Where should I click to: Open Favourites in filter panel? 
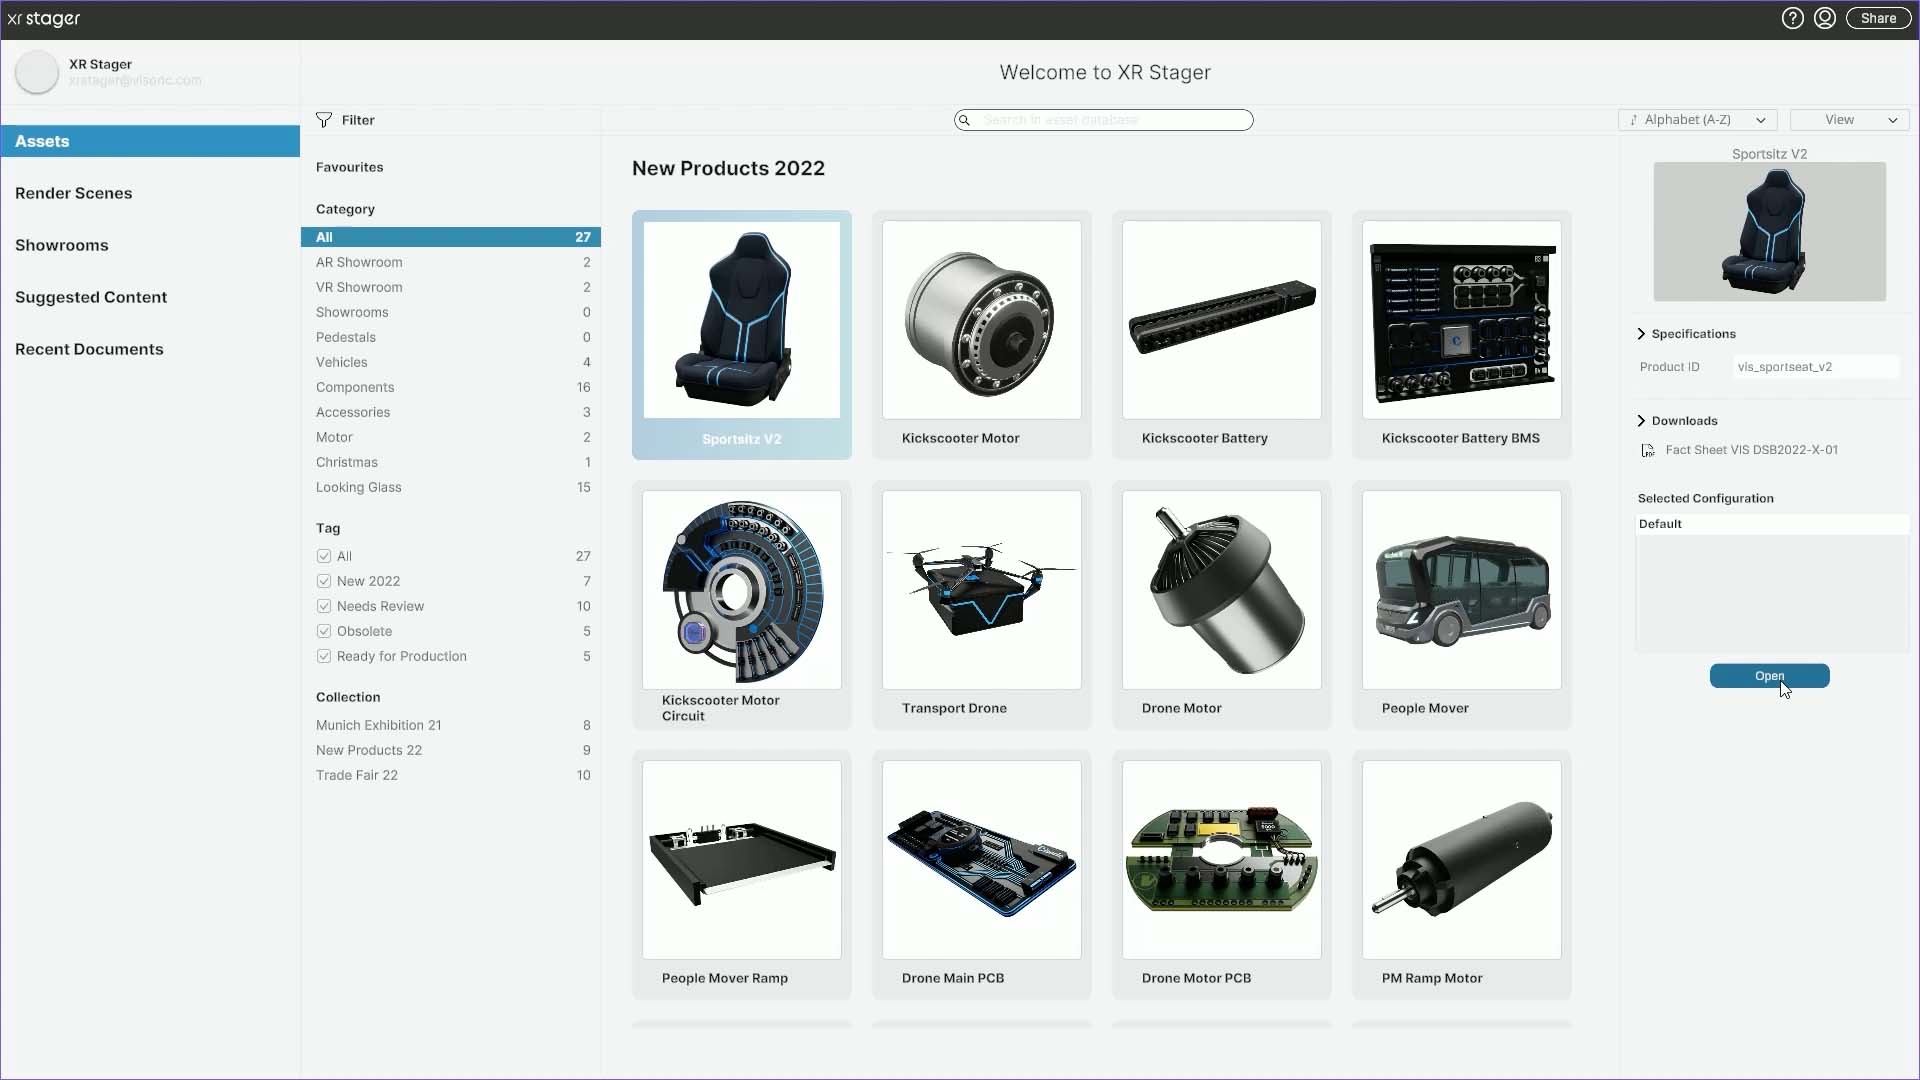point(350,167)
